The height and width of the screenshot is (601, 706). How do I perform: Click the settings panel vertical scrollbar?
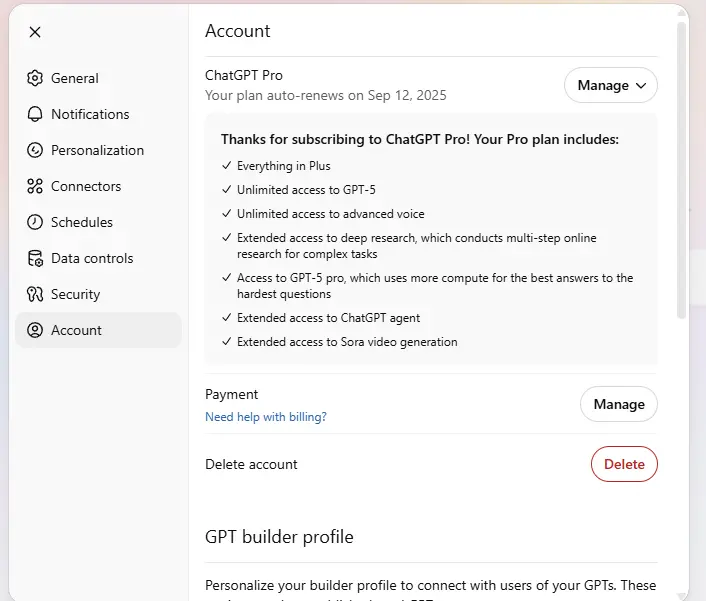click(x=682, y=171)
